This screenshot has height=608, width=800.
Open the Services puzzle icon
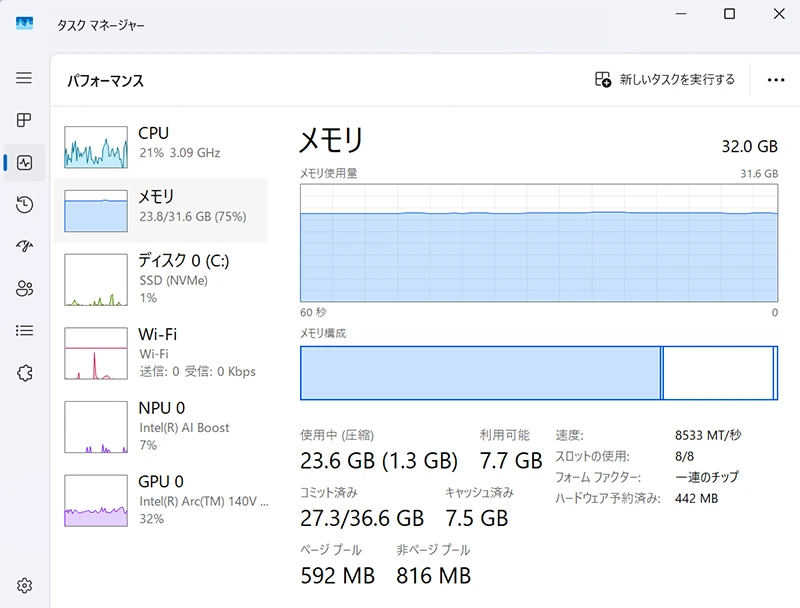tap(24, 372)
